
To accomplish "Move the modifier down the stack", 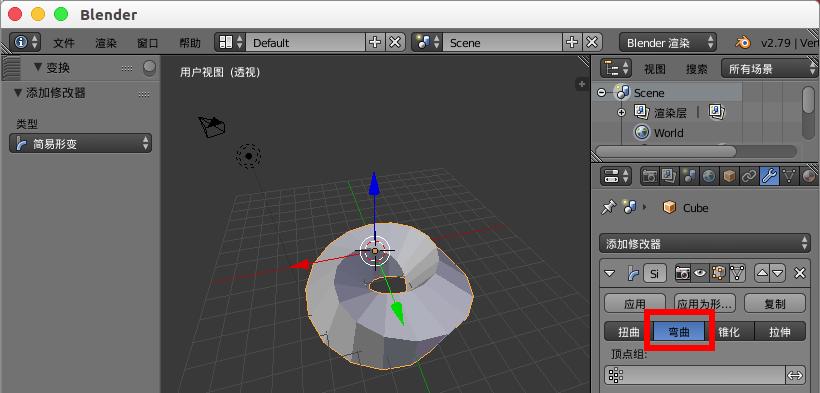I will tap(778, 273).
